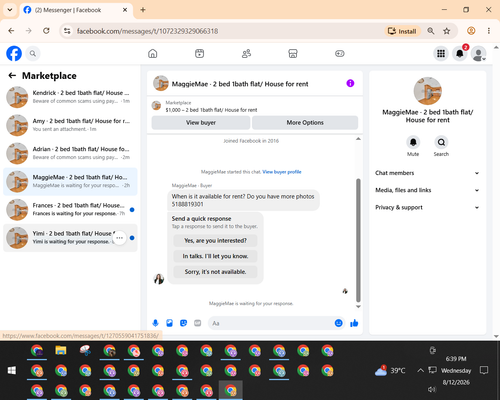Expand the Chat members section

[427, 173]
